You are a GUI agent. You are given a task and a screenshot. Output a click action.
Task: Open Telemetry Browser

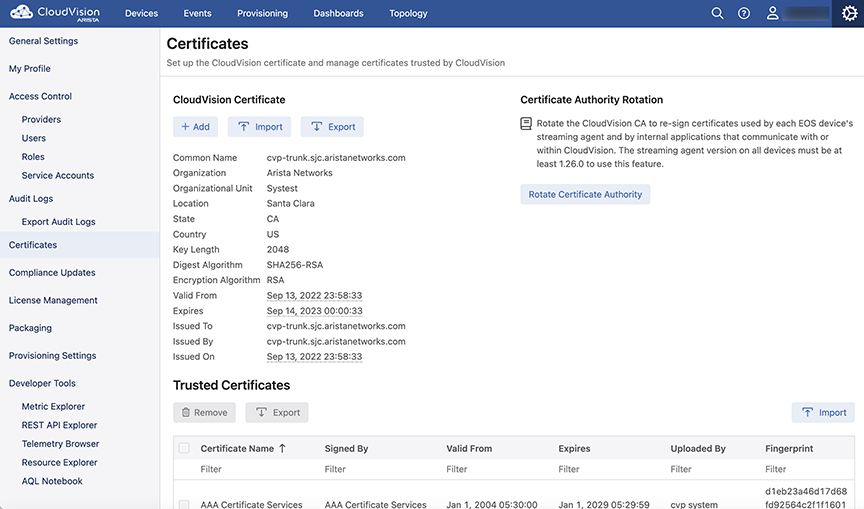61,444
